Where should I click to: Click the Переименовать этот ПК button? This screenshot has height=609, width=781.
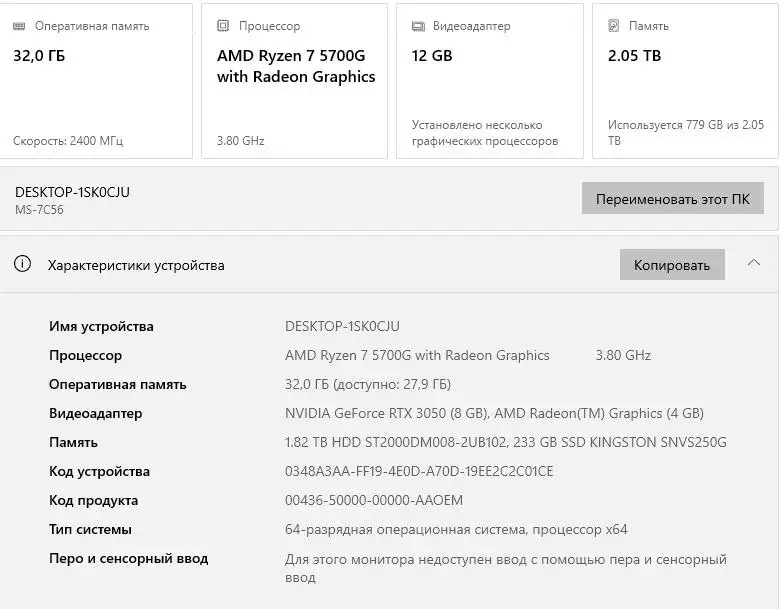(x=672, y=199)
